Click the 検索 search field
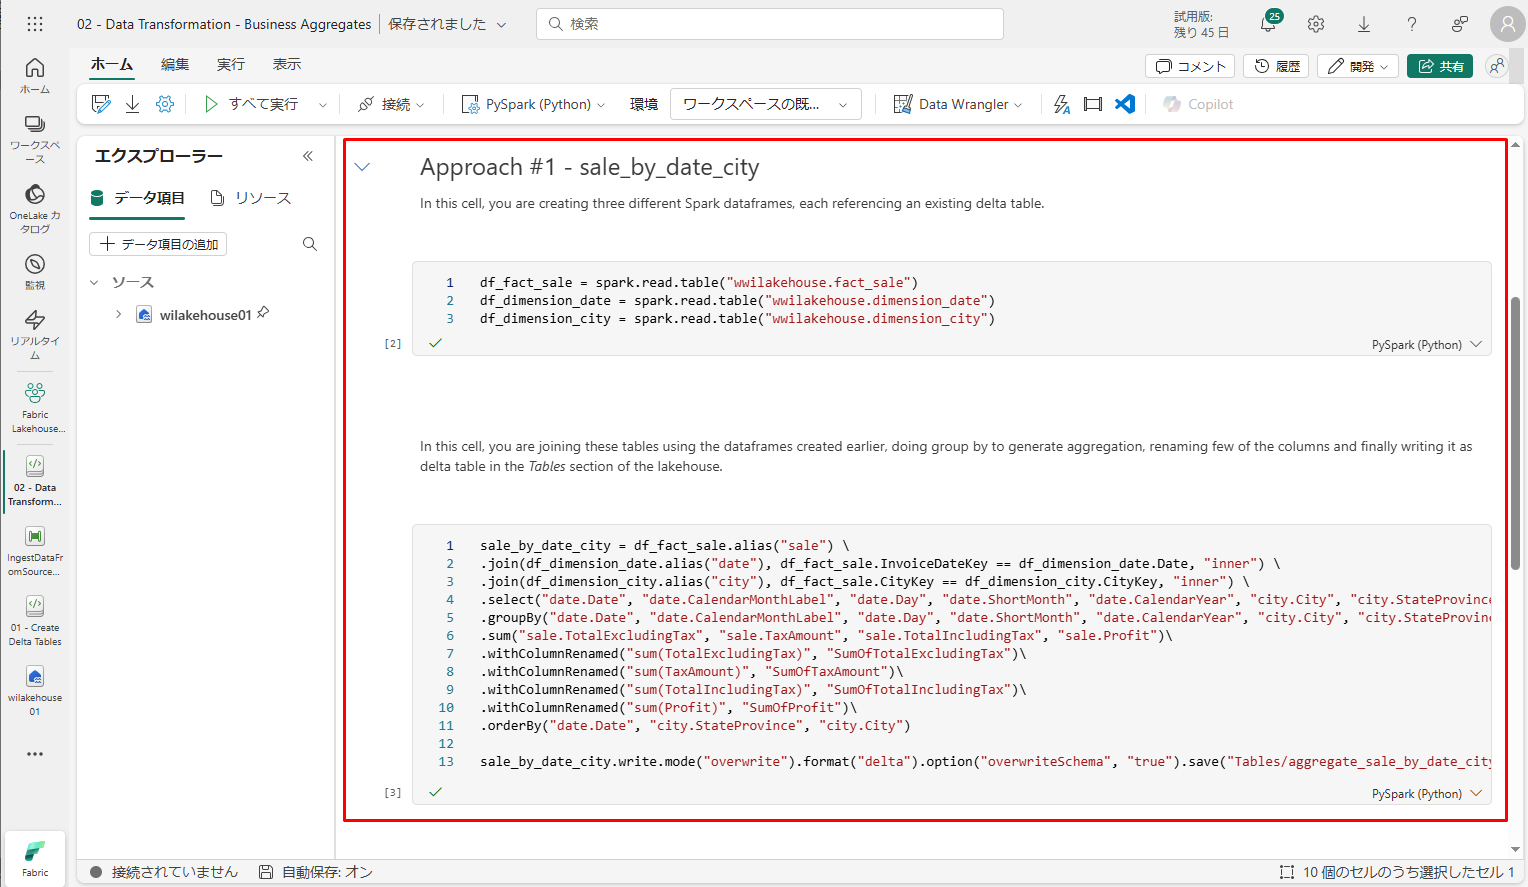Screen dimensions: 1528x887 770,24
